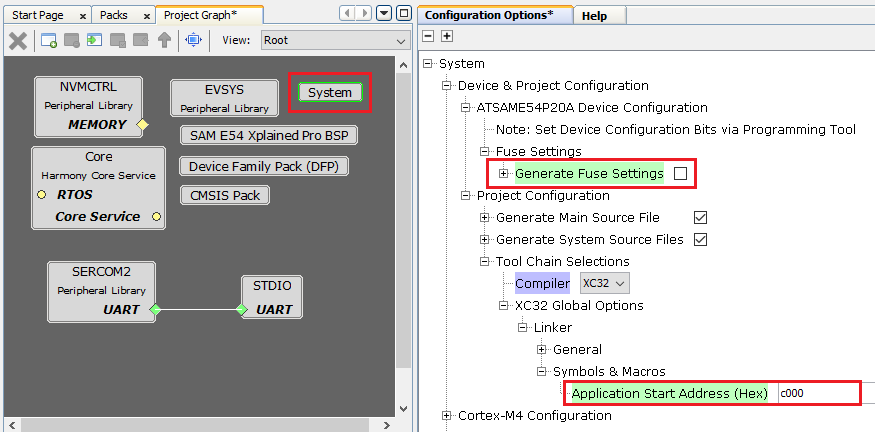875x434 pixels.
Task: Click the blue fit-to-view icon
Action: (194, 40)
